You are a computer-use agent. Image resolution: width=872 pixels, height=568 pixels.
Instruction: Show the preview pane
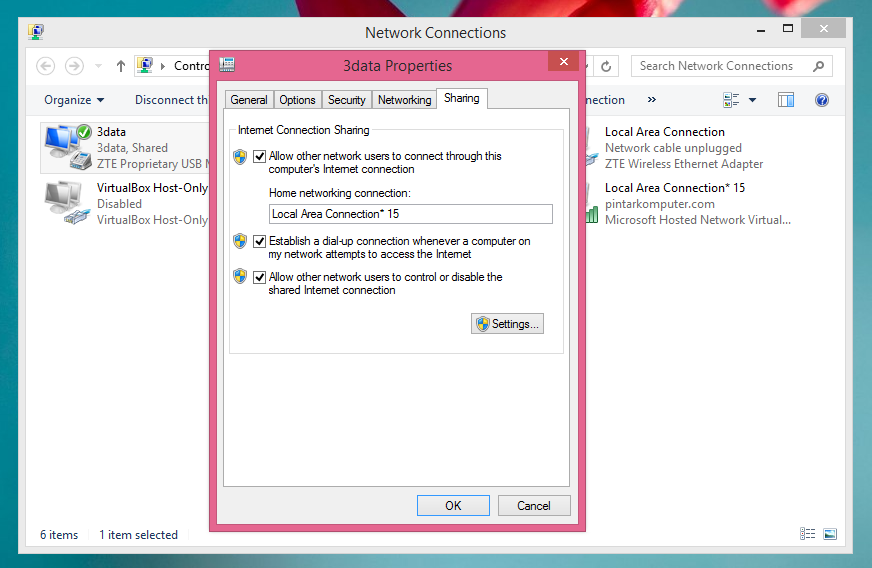[x=786, y=100]
